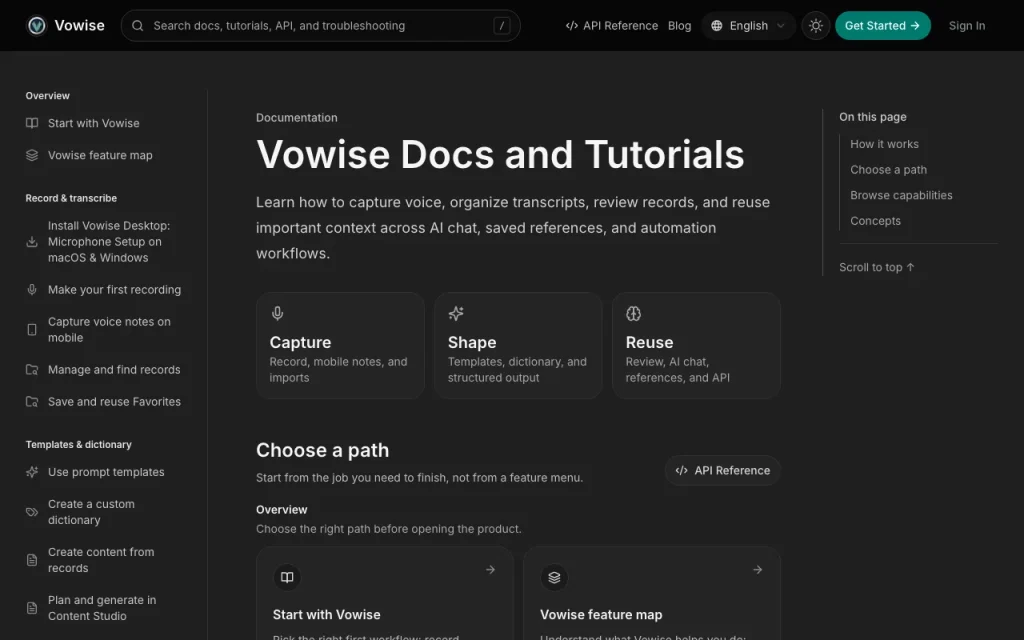
Task: Click the search magnifier icon
Action: [138, 25]
